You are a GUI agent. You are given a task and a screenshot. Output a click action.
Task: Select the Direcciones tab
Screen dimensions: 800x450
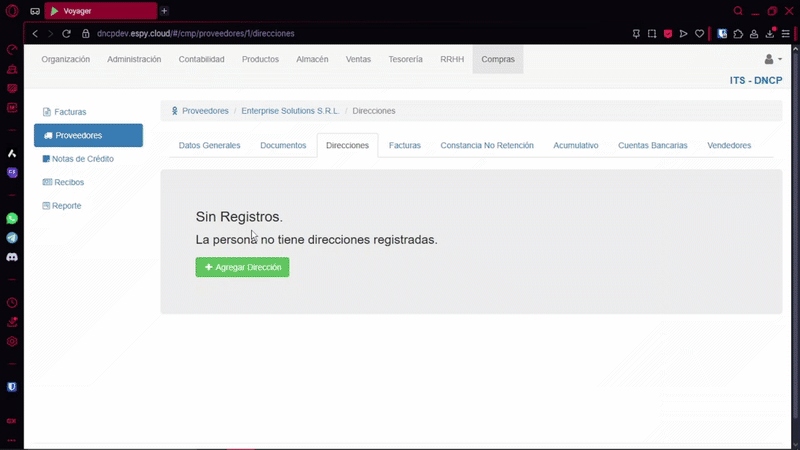coord(347,145)
